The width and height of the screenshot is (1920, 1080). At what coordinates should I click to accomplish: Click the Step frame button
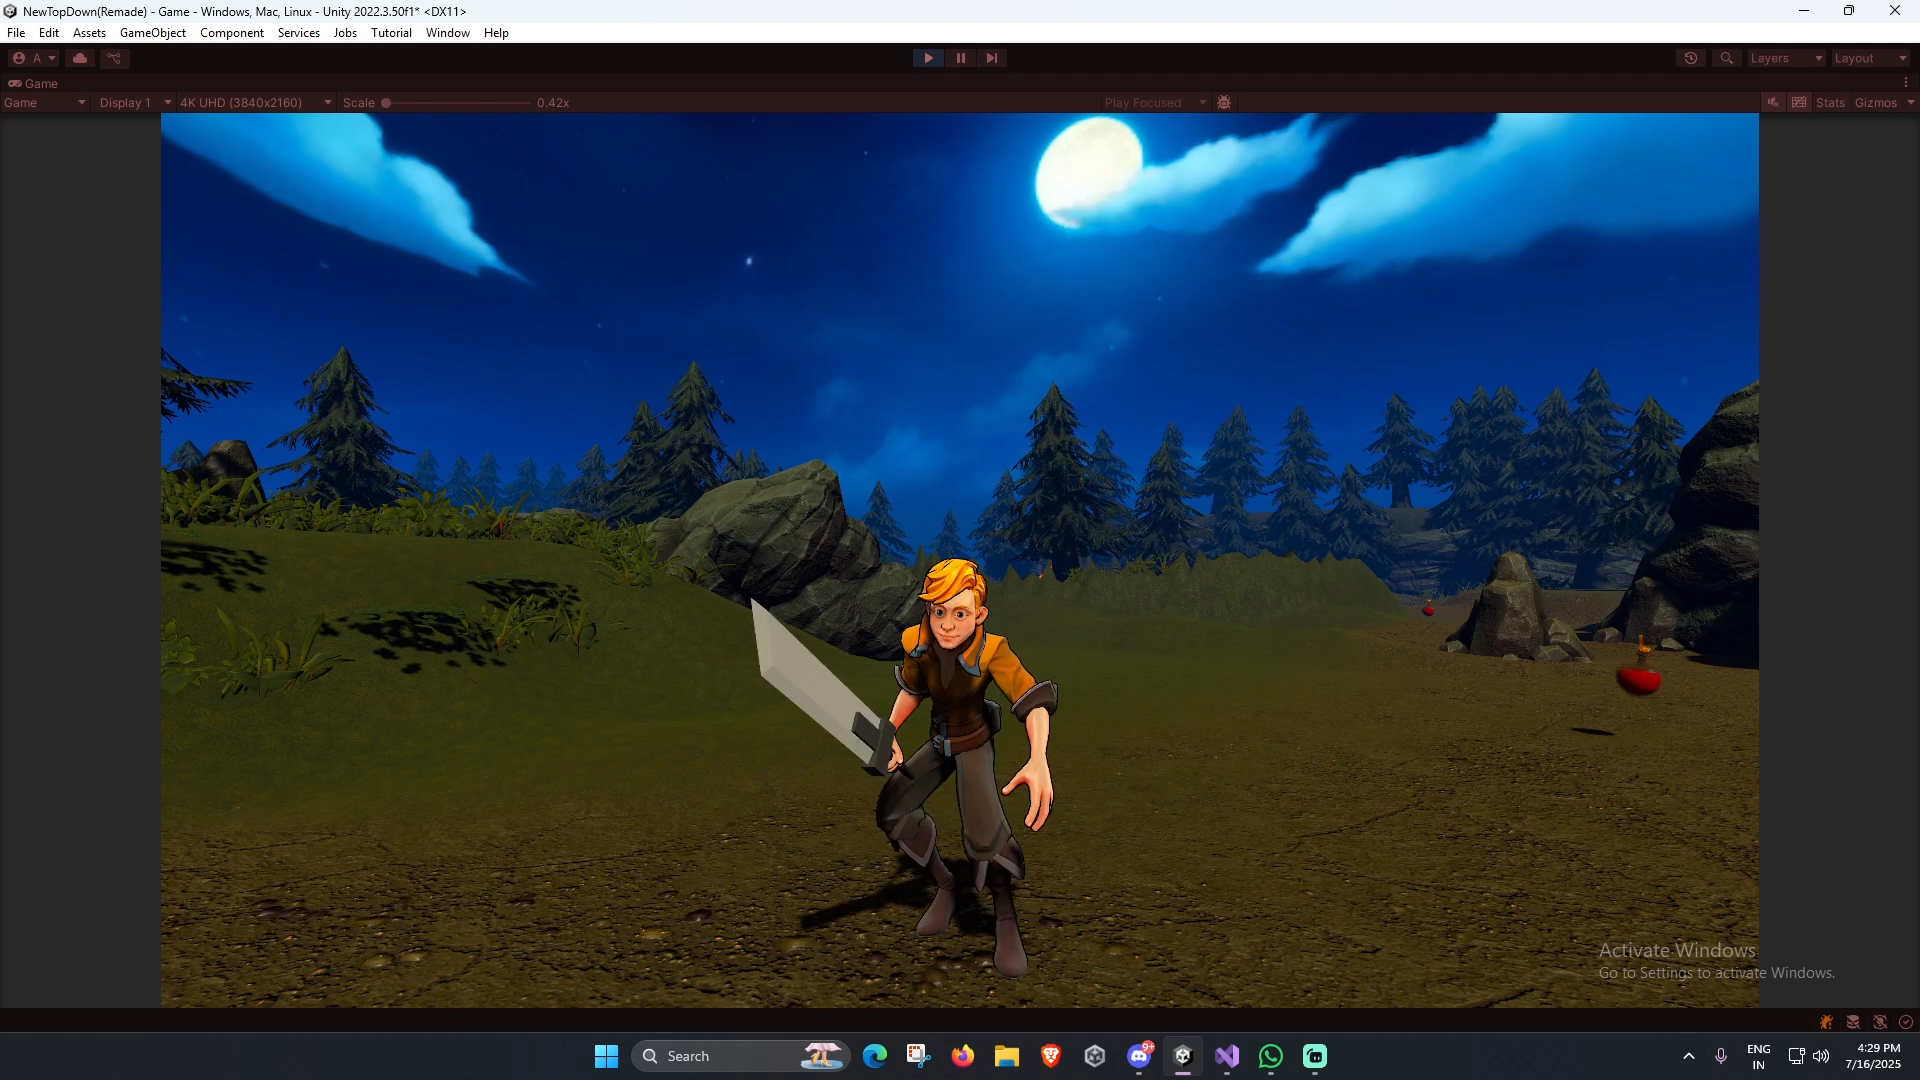click(x=991, y=58)
